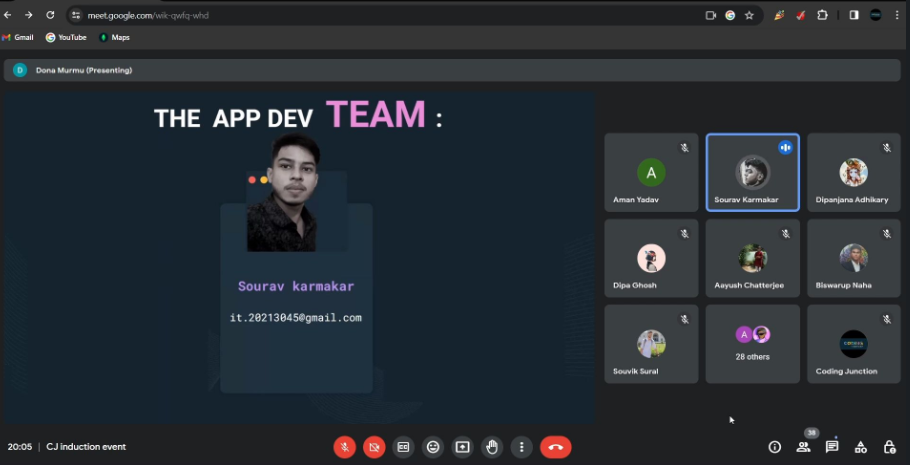Show the people participants panel
The height and width of the screenshot is (465, 910).
[x=803, y=447]
